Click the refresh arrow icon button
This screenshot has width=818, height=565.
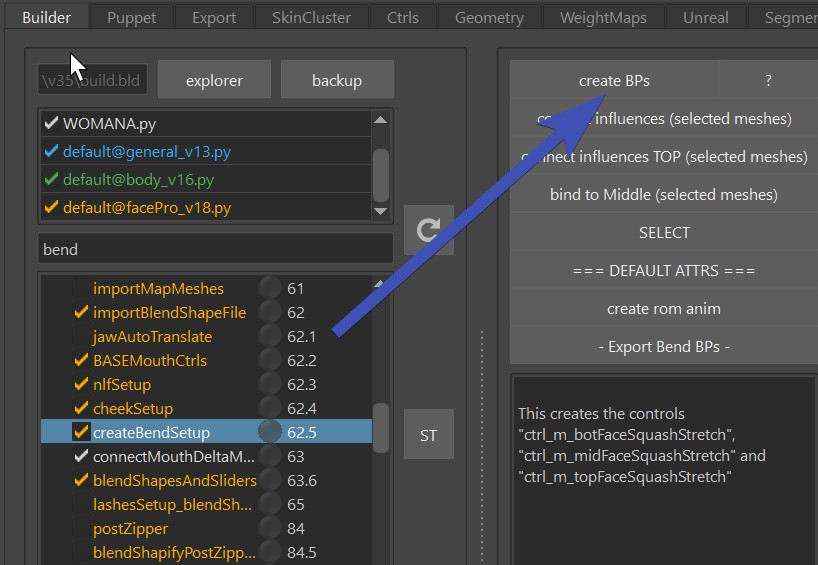(429, 230)
